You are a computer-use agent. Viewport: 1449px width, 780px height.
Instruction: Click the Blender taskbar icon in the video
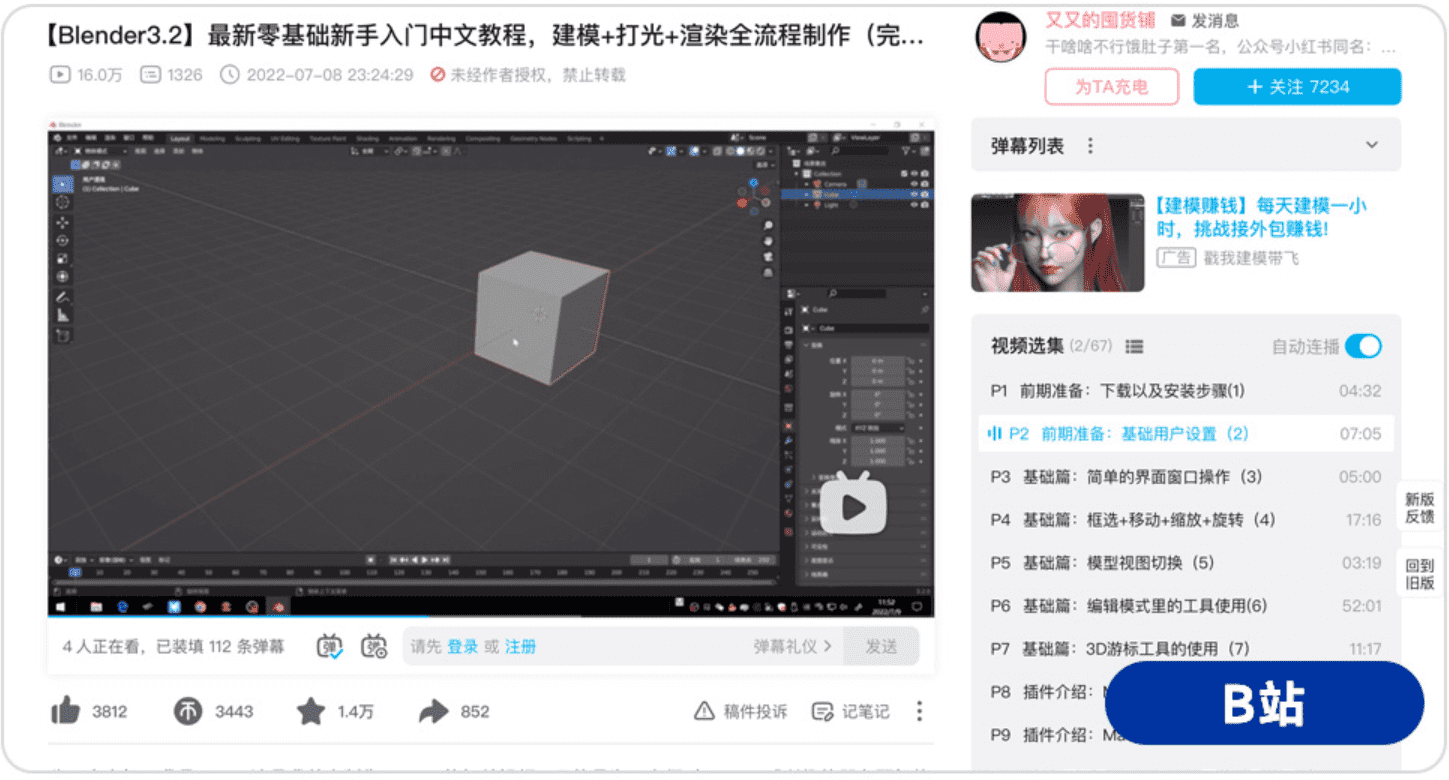click(x=278, y=606)
